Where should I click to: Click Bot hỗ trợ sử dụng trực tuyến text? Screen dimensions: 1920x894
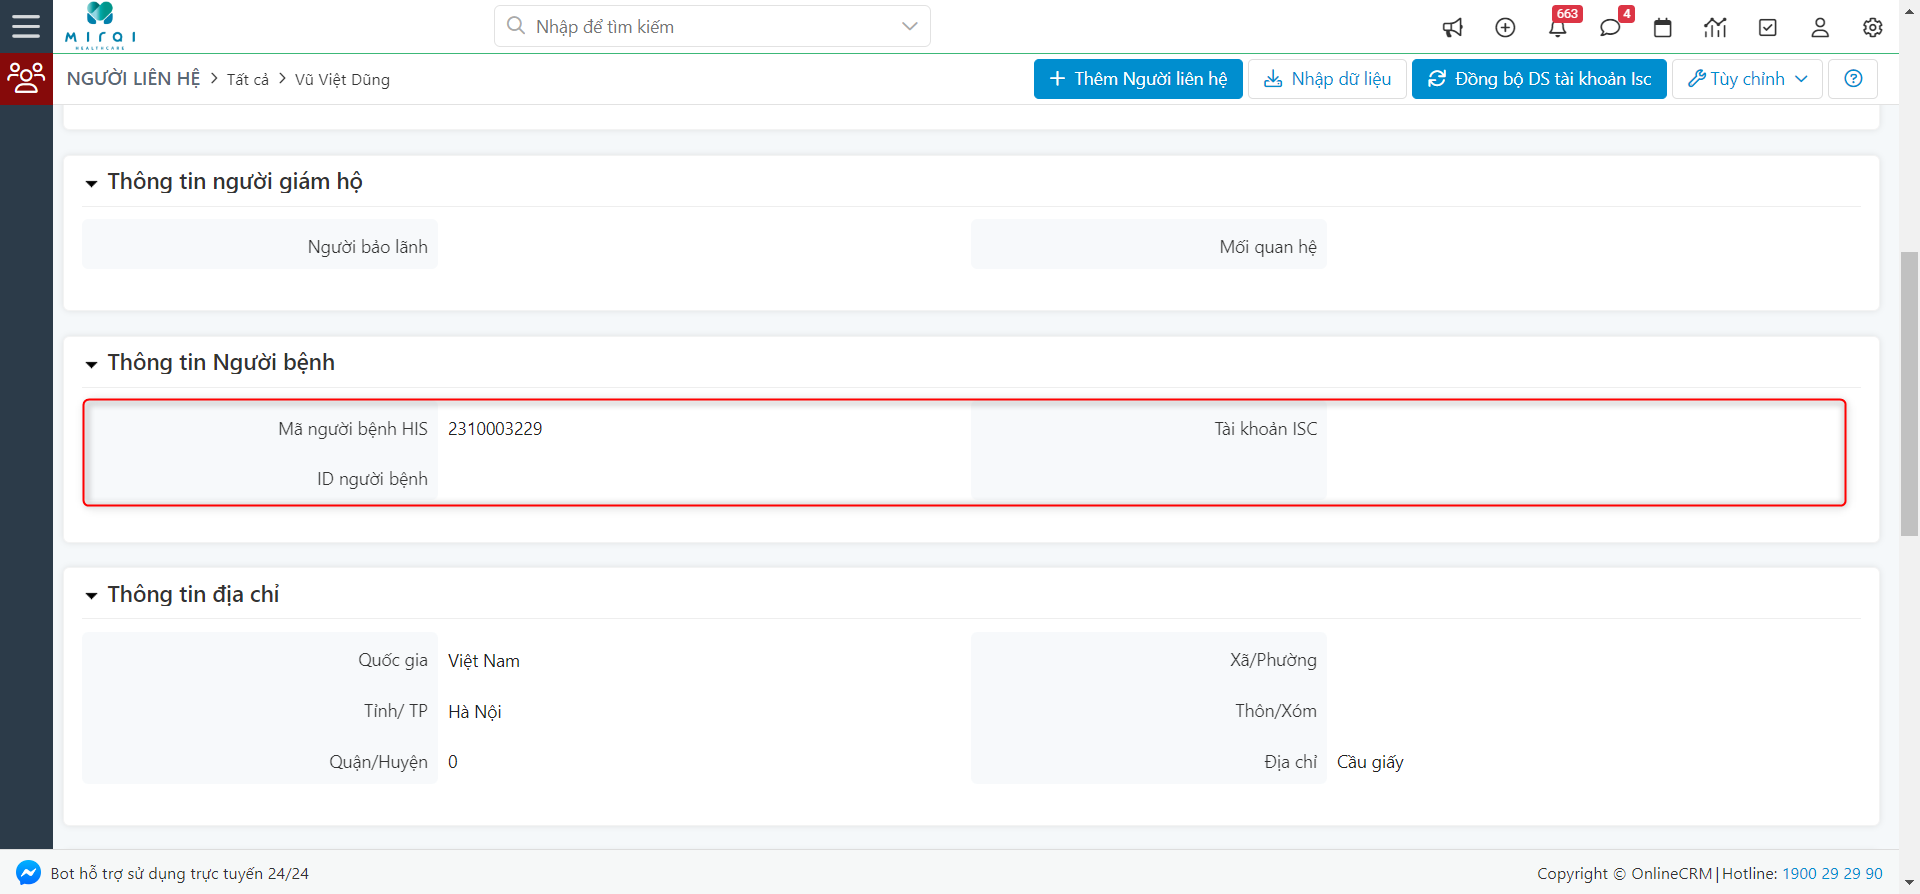(180, 873)
